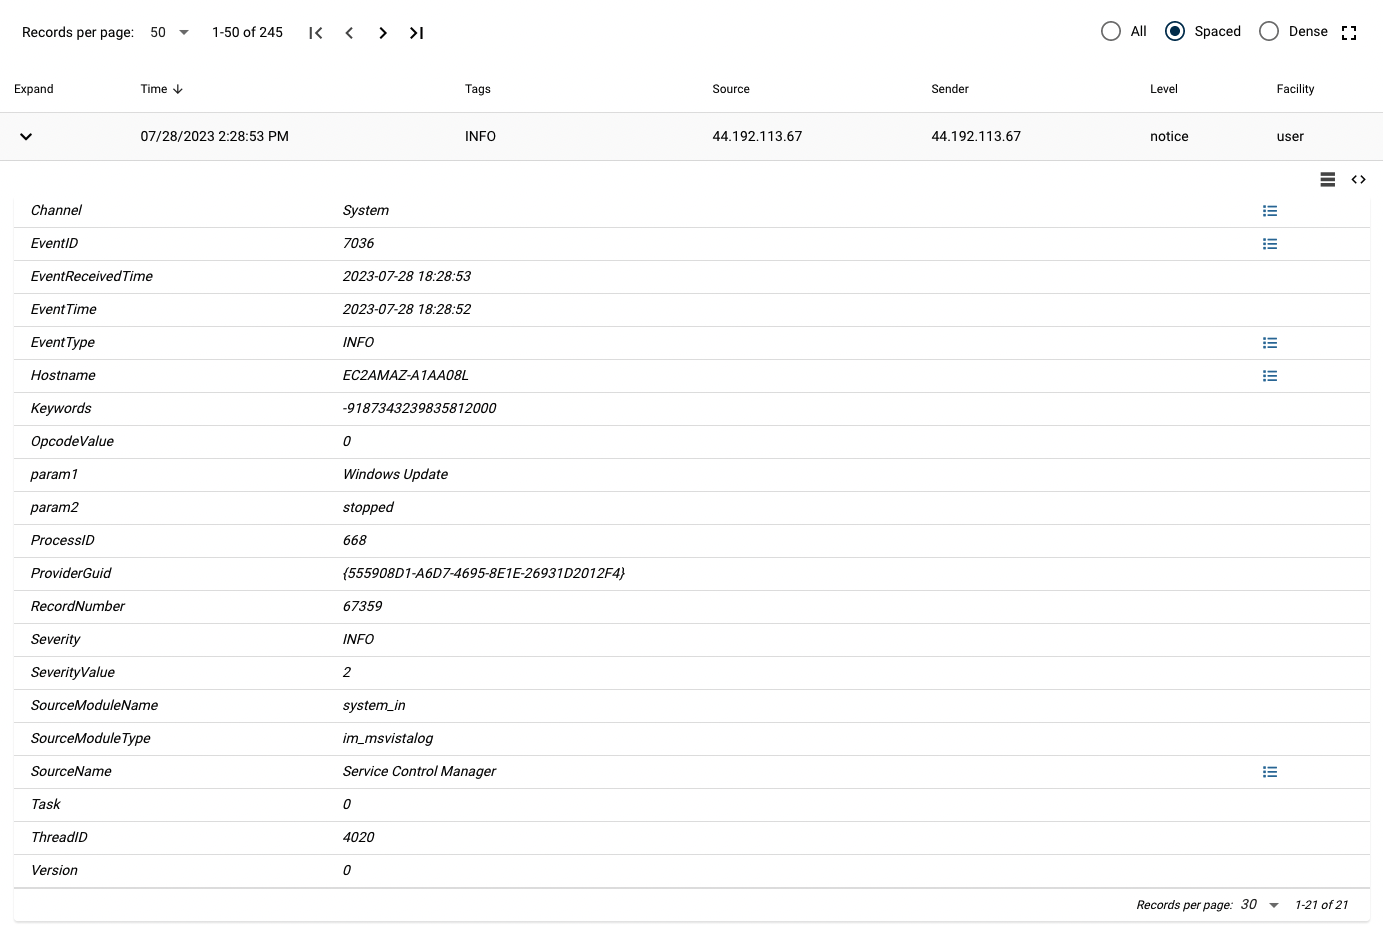Image resolution: width=1383 pixels, height=926 pixels.
Task: Toggle fullscreen view icon
Action: [x=1349, y=33]
